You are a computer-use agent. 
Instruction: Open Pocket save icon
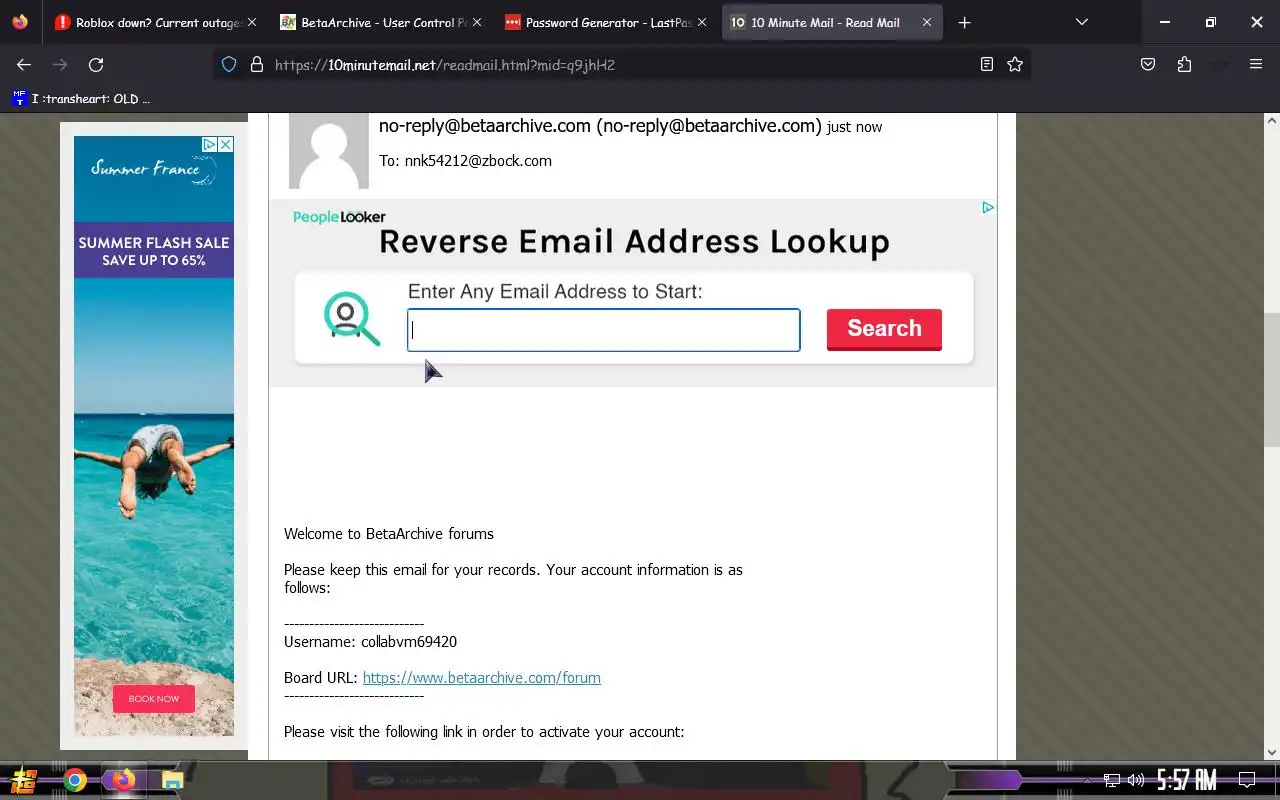click(1148, 64)
